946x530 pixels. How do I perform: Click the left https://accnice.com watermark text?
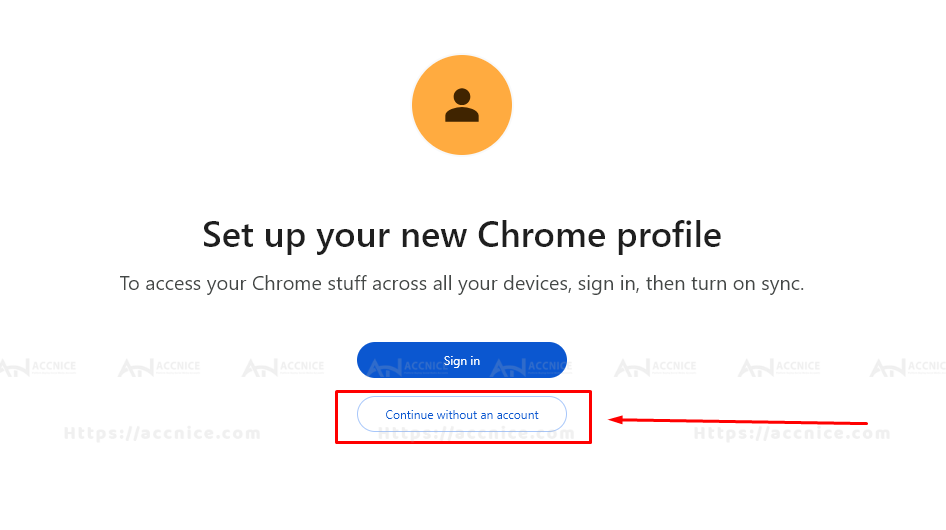162,433
